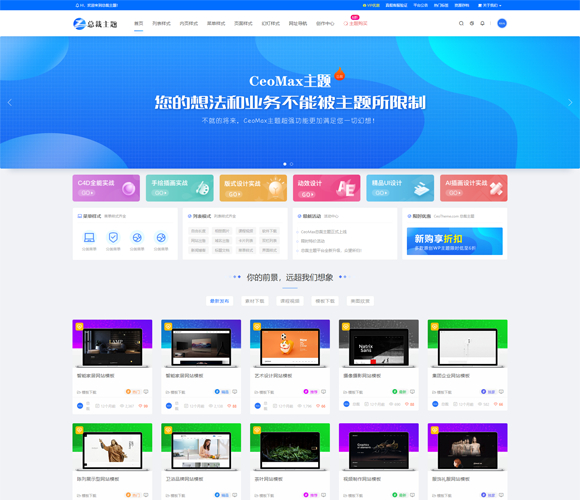This screenshot has width=580, height=500.
Task: Select the 模板下载 filter tab
Action: [325, 301]
